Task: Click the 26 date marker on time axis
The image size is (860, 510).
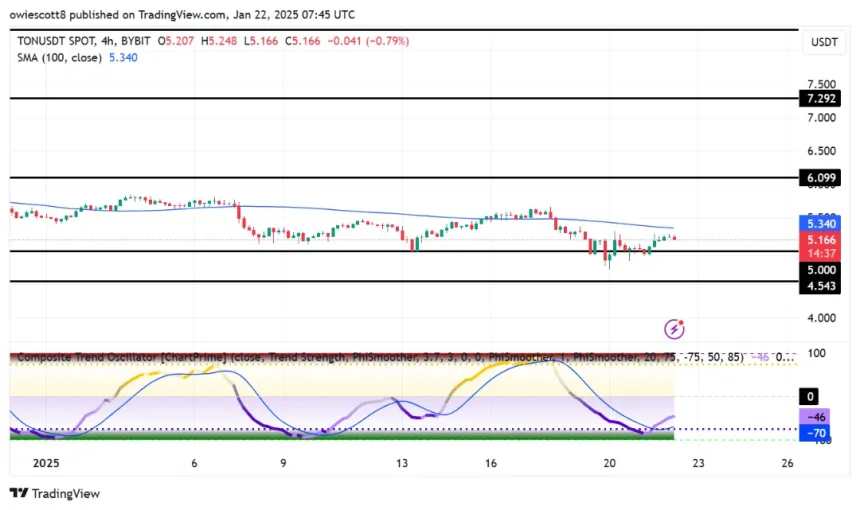Action: pos(788,463)
